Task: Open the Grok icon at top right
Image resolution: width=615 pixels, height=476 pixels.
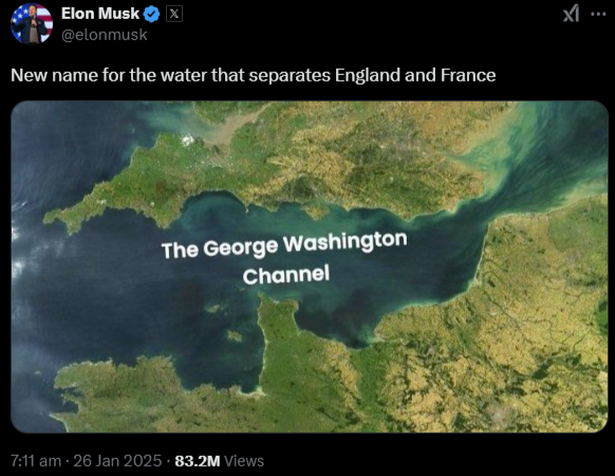Action: coord(571,15)
